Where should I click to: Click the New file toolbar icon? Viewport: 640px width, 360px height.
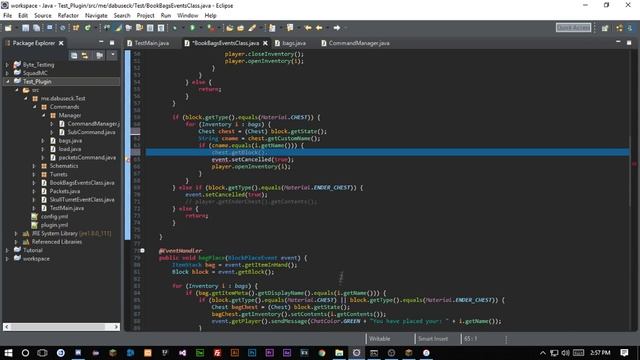(8, 28)
